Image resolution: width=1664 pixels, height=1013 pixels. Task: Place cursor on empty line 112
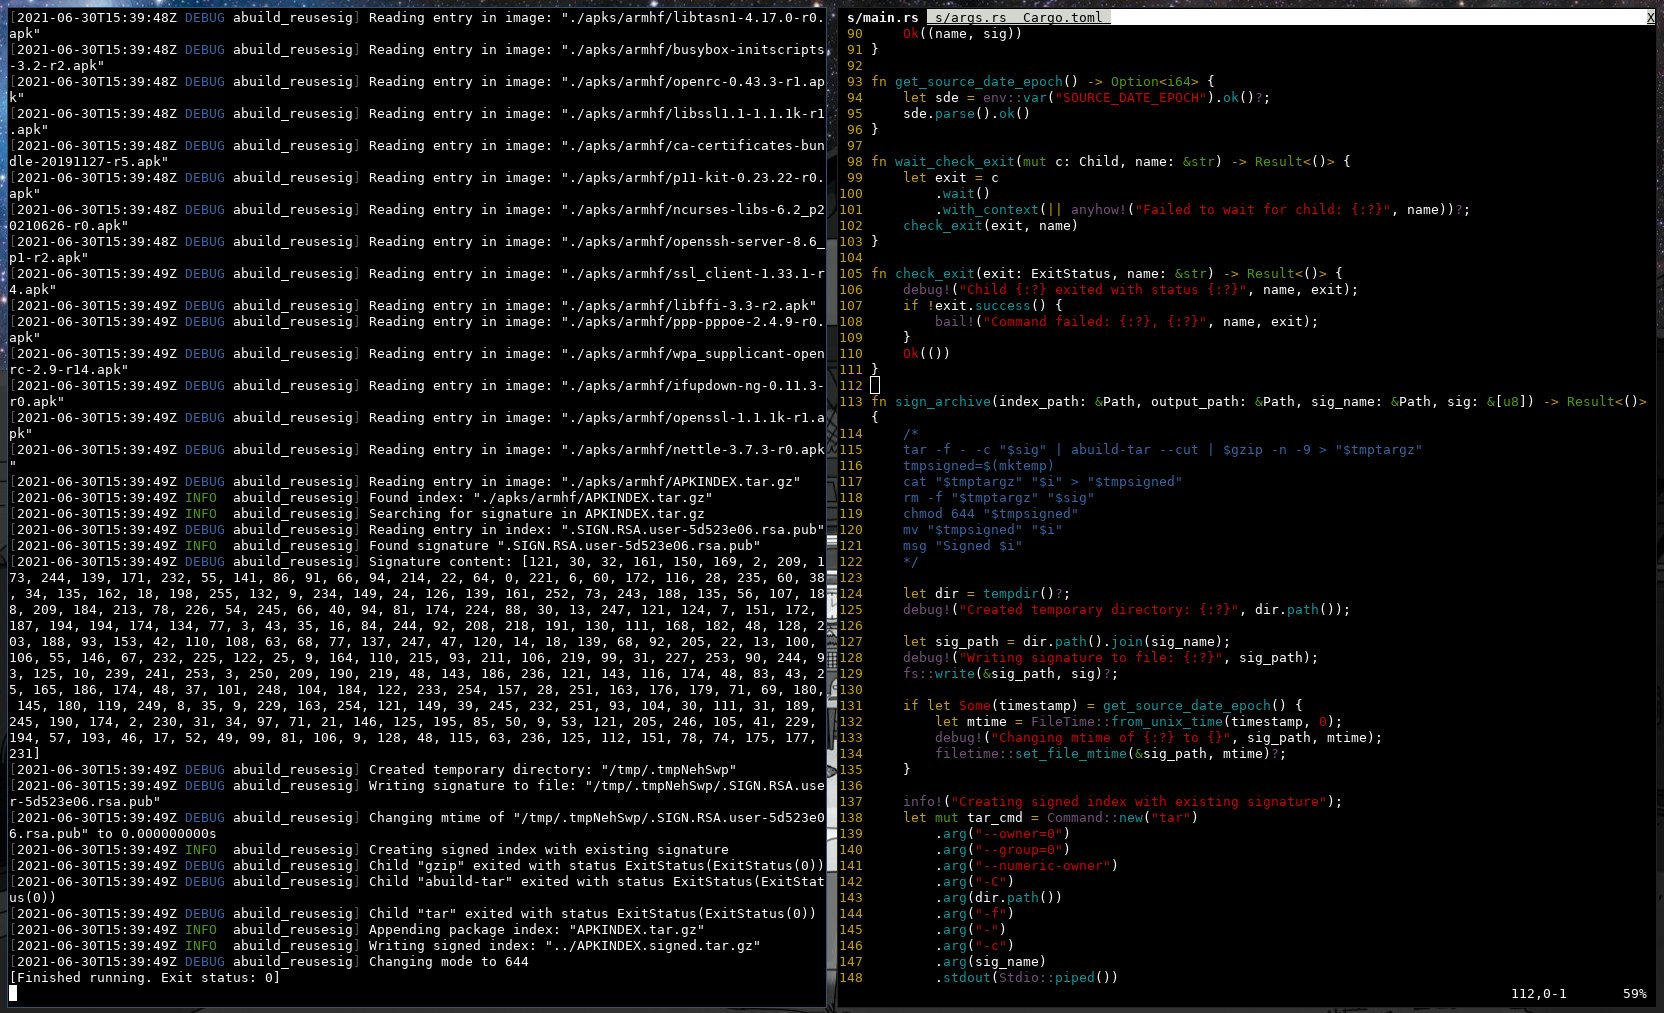[x=875, y=386]
